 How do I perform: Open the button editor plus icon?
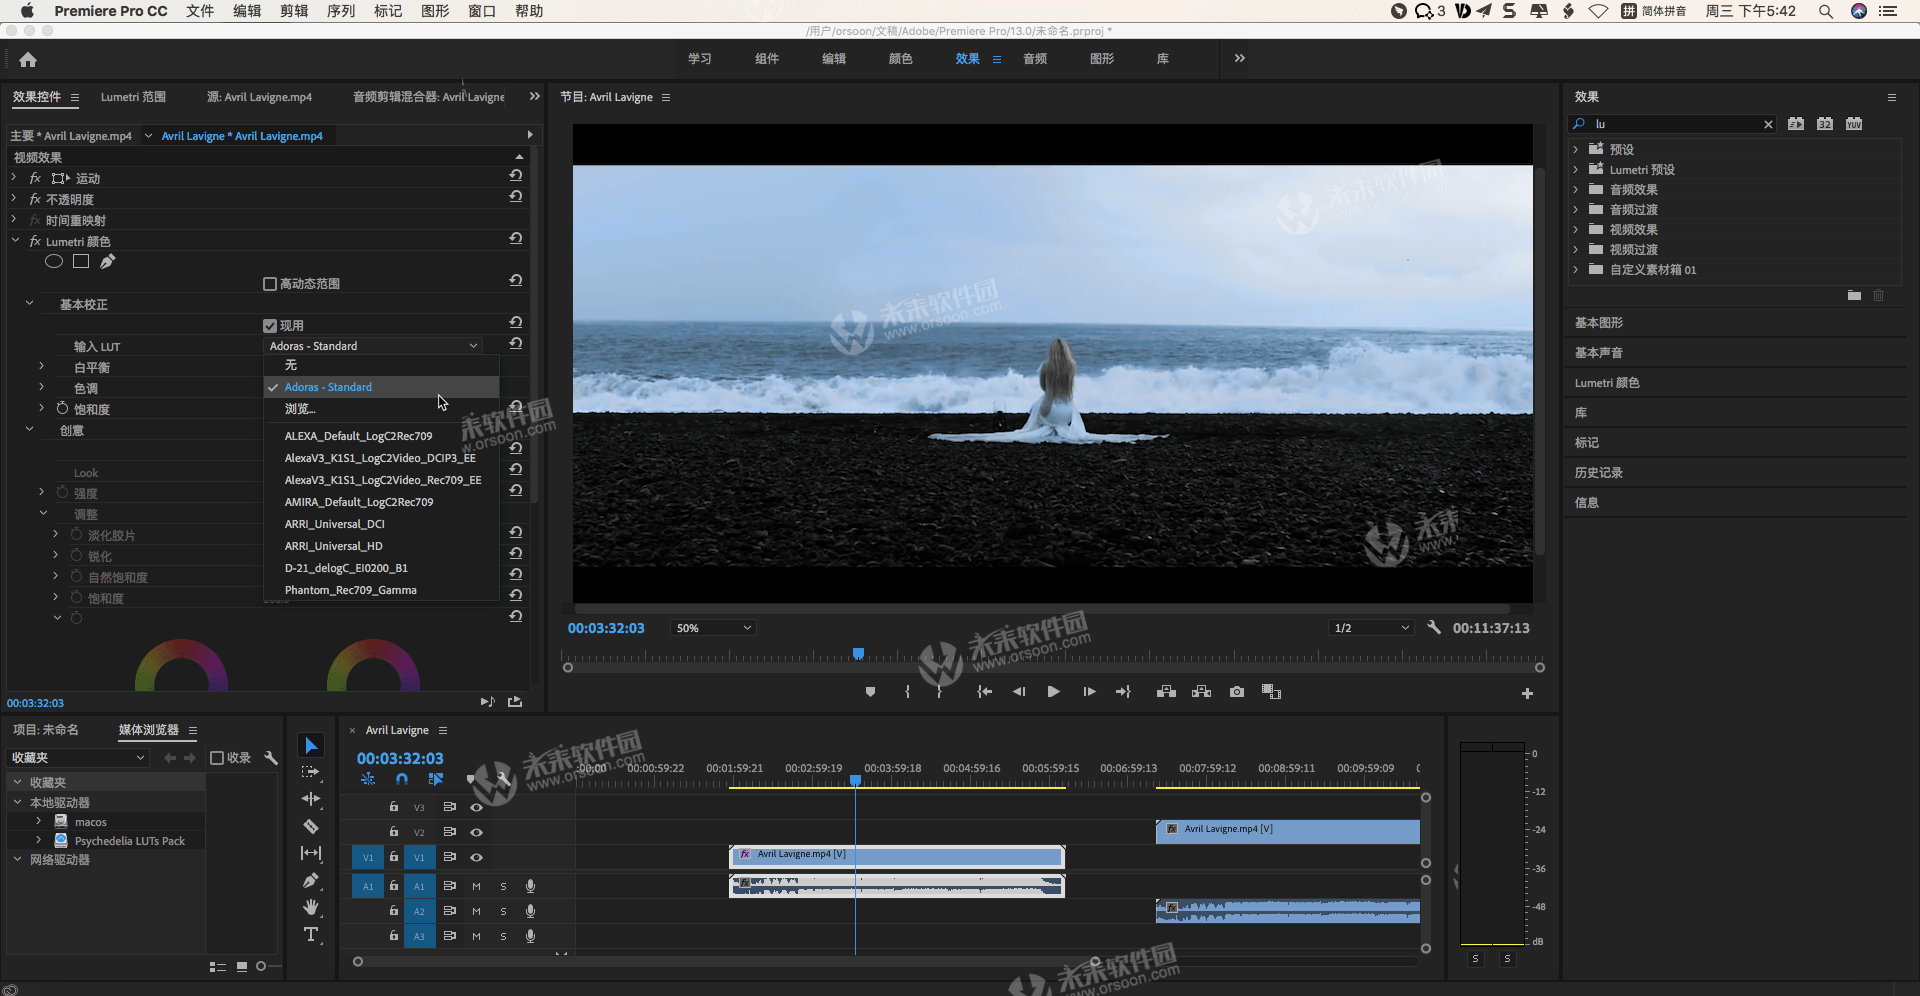pyautogui.click(x=1527, y=693)
